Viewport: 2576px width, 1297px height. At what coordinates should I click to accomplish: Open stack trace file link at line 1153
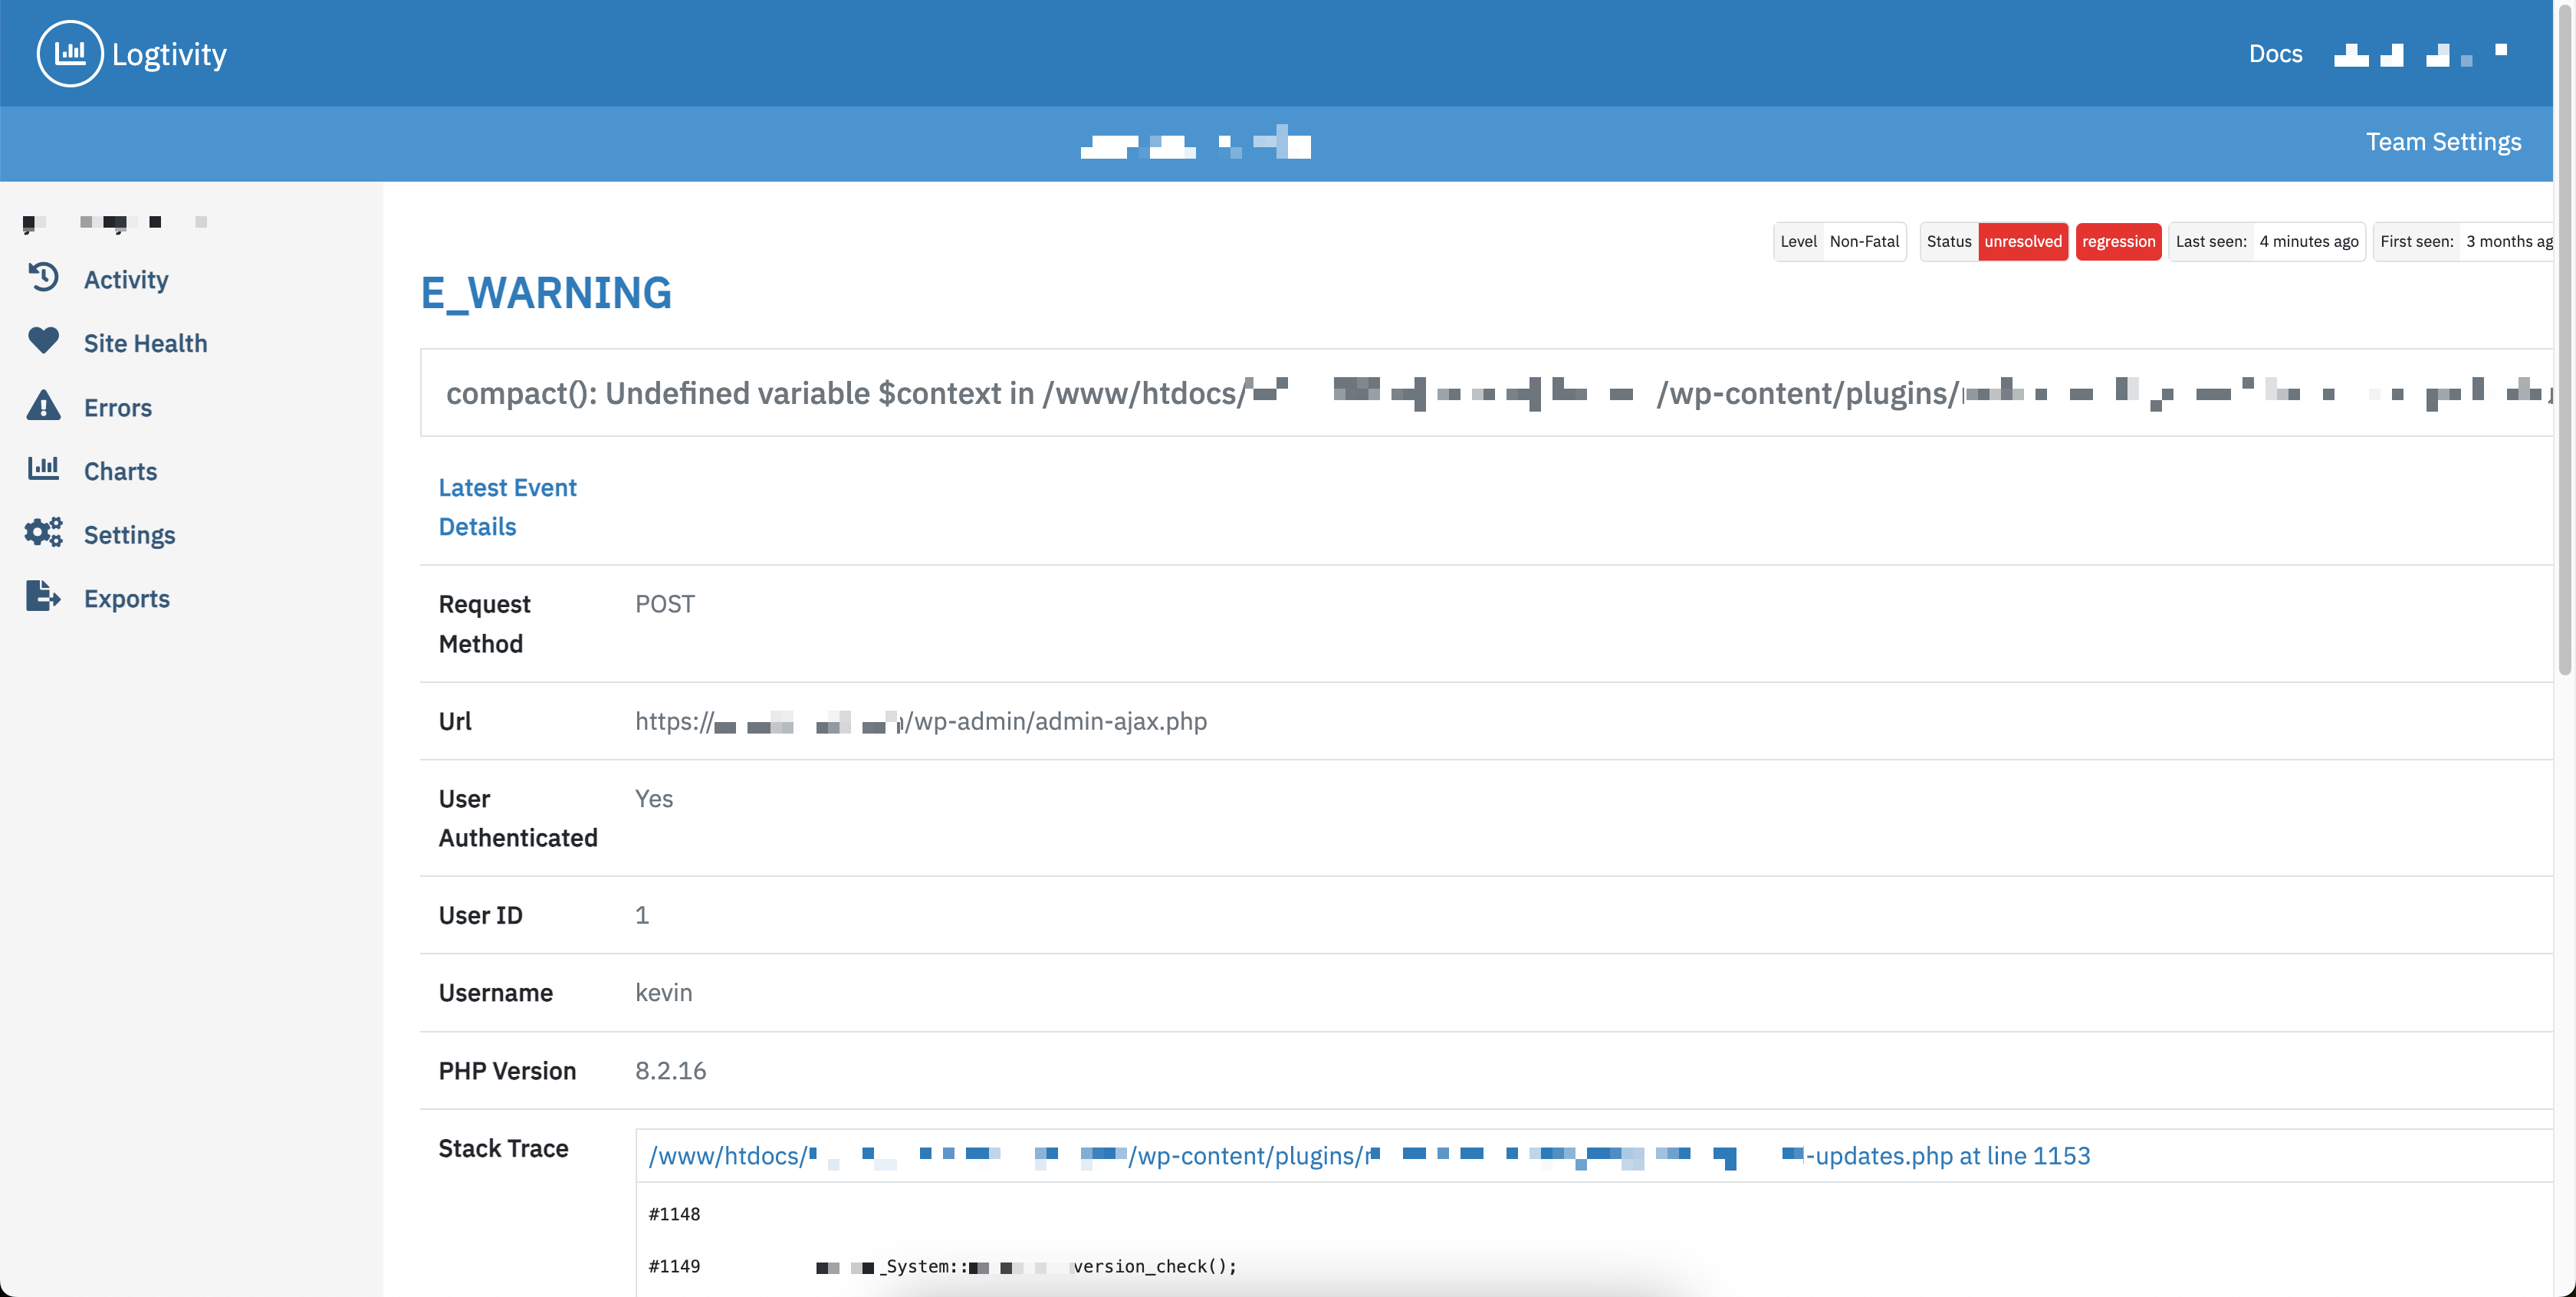coord(1950,1156)
